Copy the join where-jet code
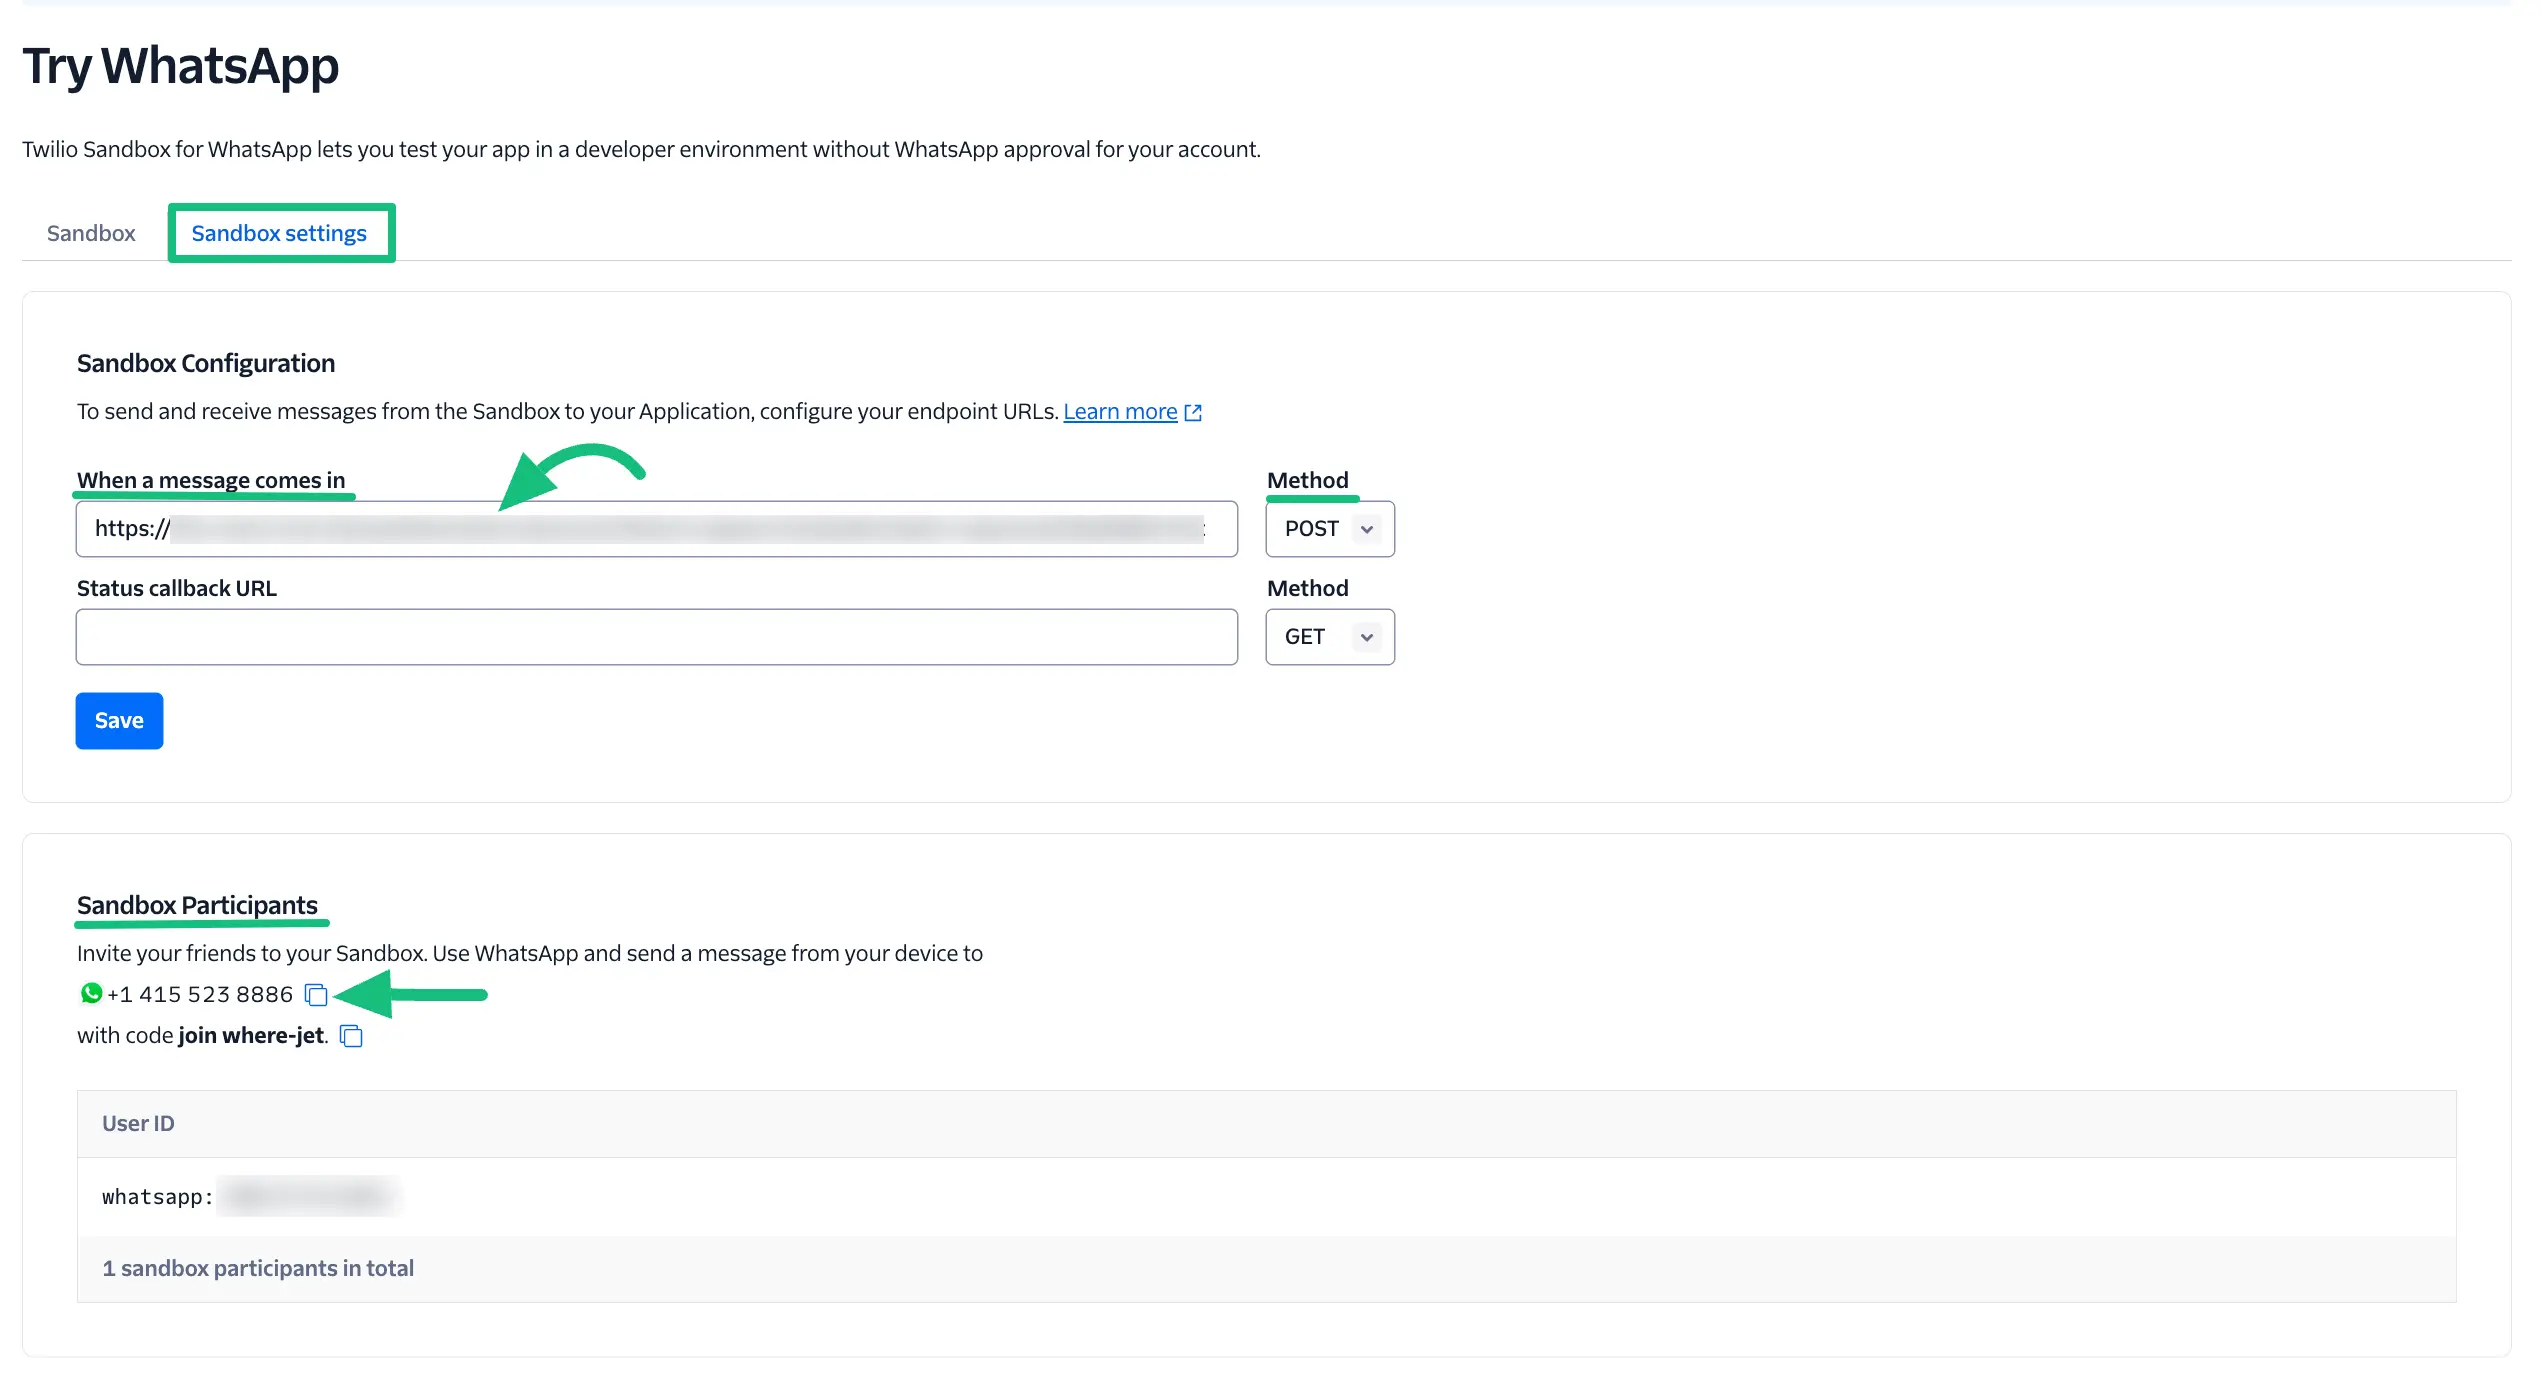The width and height of the screenshot is (2542, 1389). pyautogui.click(x=351, y=1036)
